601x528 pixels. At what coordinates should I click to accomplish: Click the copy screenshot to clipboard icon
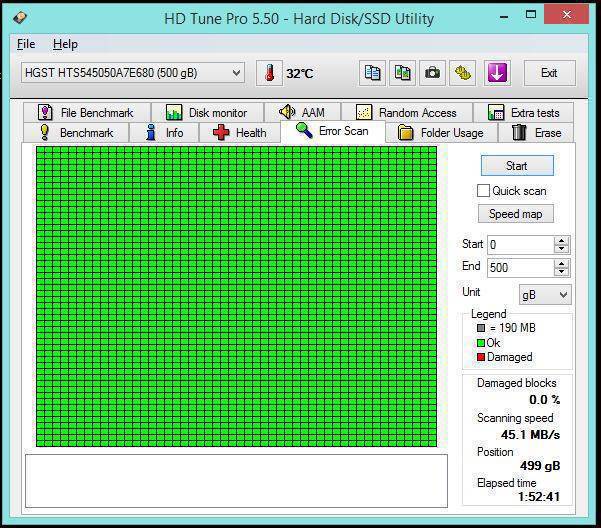click(402, 73)
